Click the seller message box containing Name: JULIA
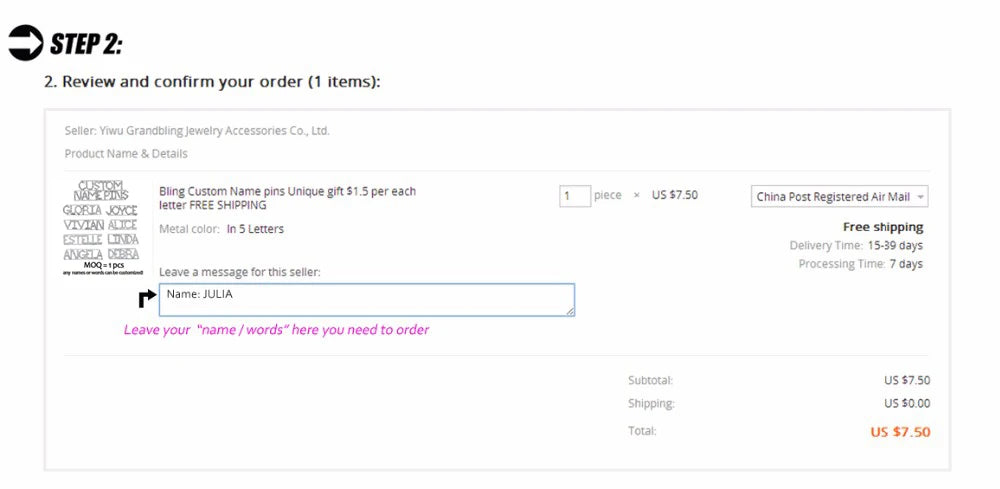1000x489 pixels. click(366, 300)
